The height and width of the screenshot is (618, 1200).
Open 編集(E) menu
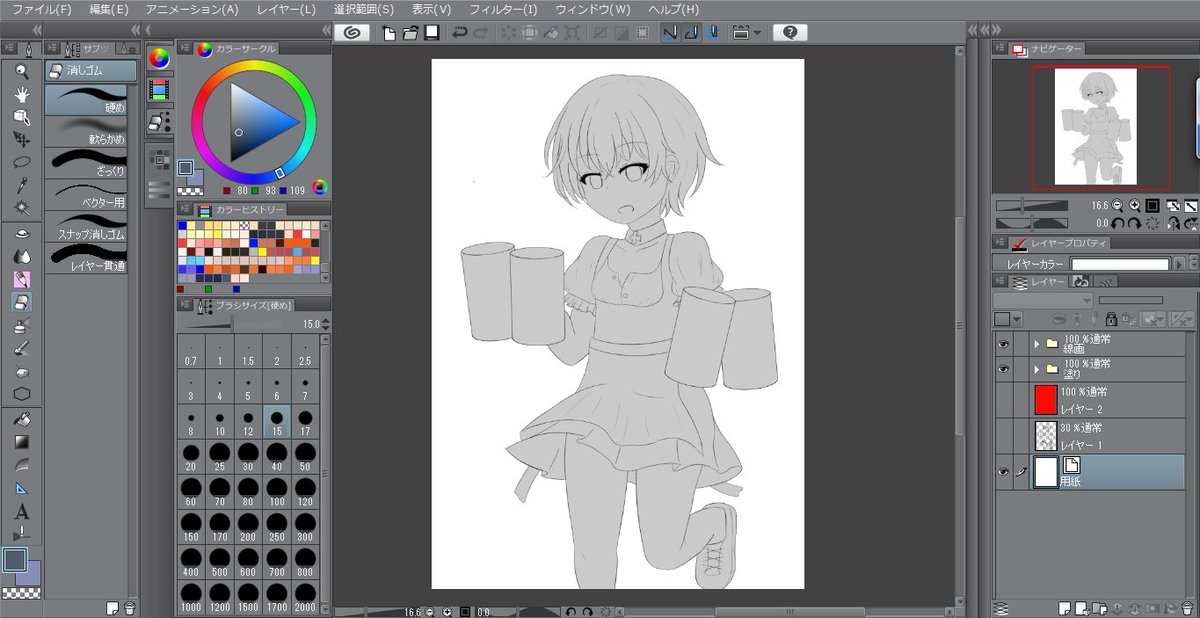click(x=108, y=9)
